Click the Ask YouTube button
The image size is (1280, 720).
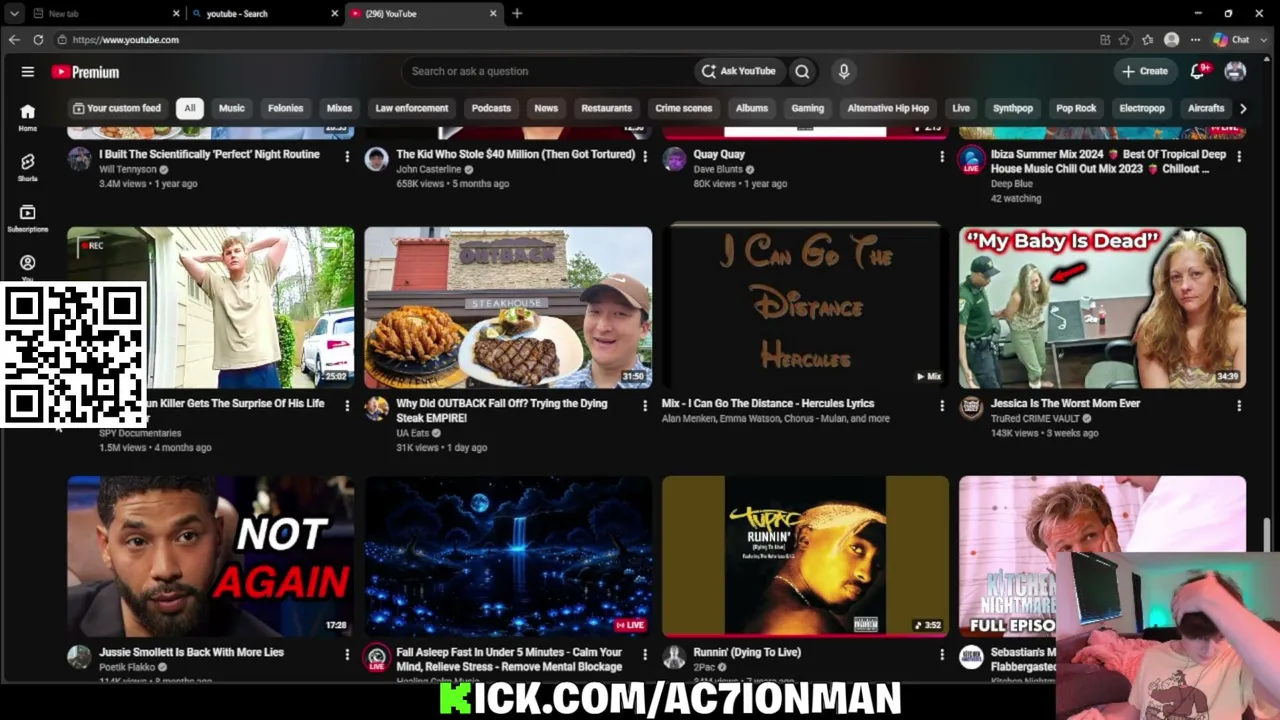[x=738, y=71]
